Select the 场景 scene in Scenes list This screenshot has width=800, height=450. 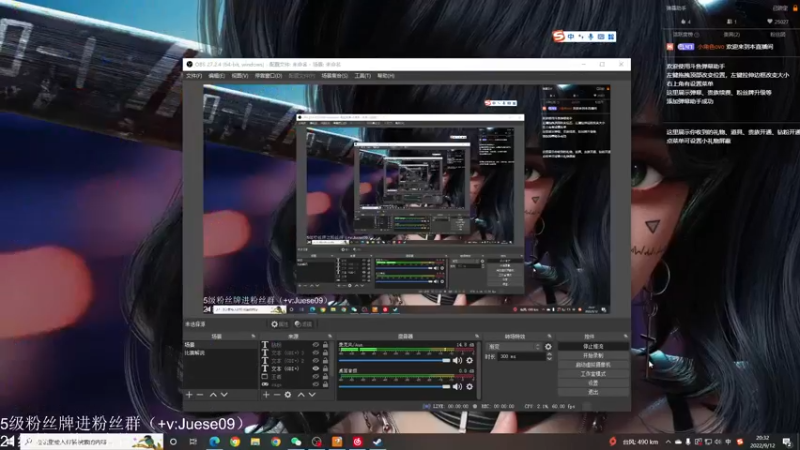(220, 345)
